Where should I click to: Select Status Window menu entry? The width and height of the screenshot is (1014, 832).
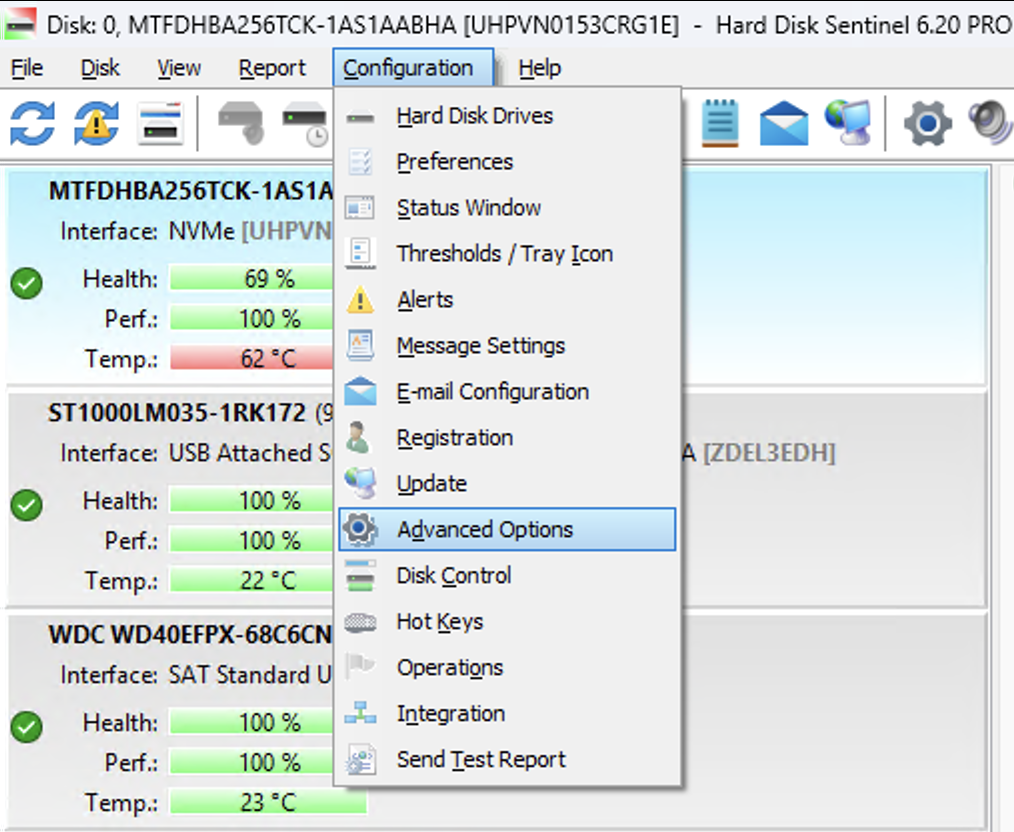click(507, 208)
